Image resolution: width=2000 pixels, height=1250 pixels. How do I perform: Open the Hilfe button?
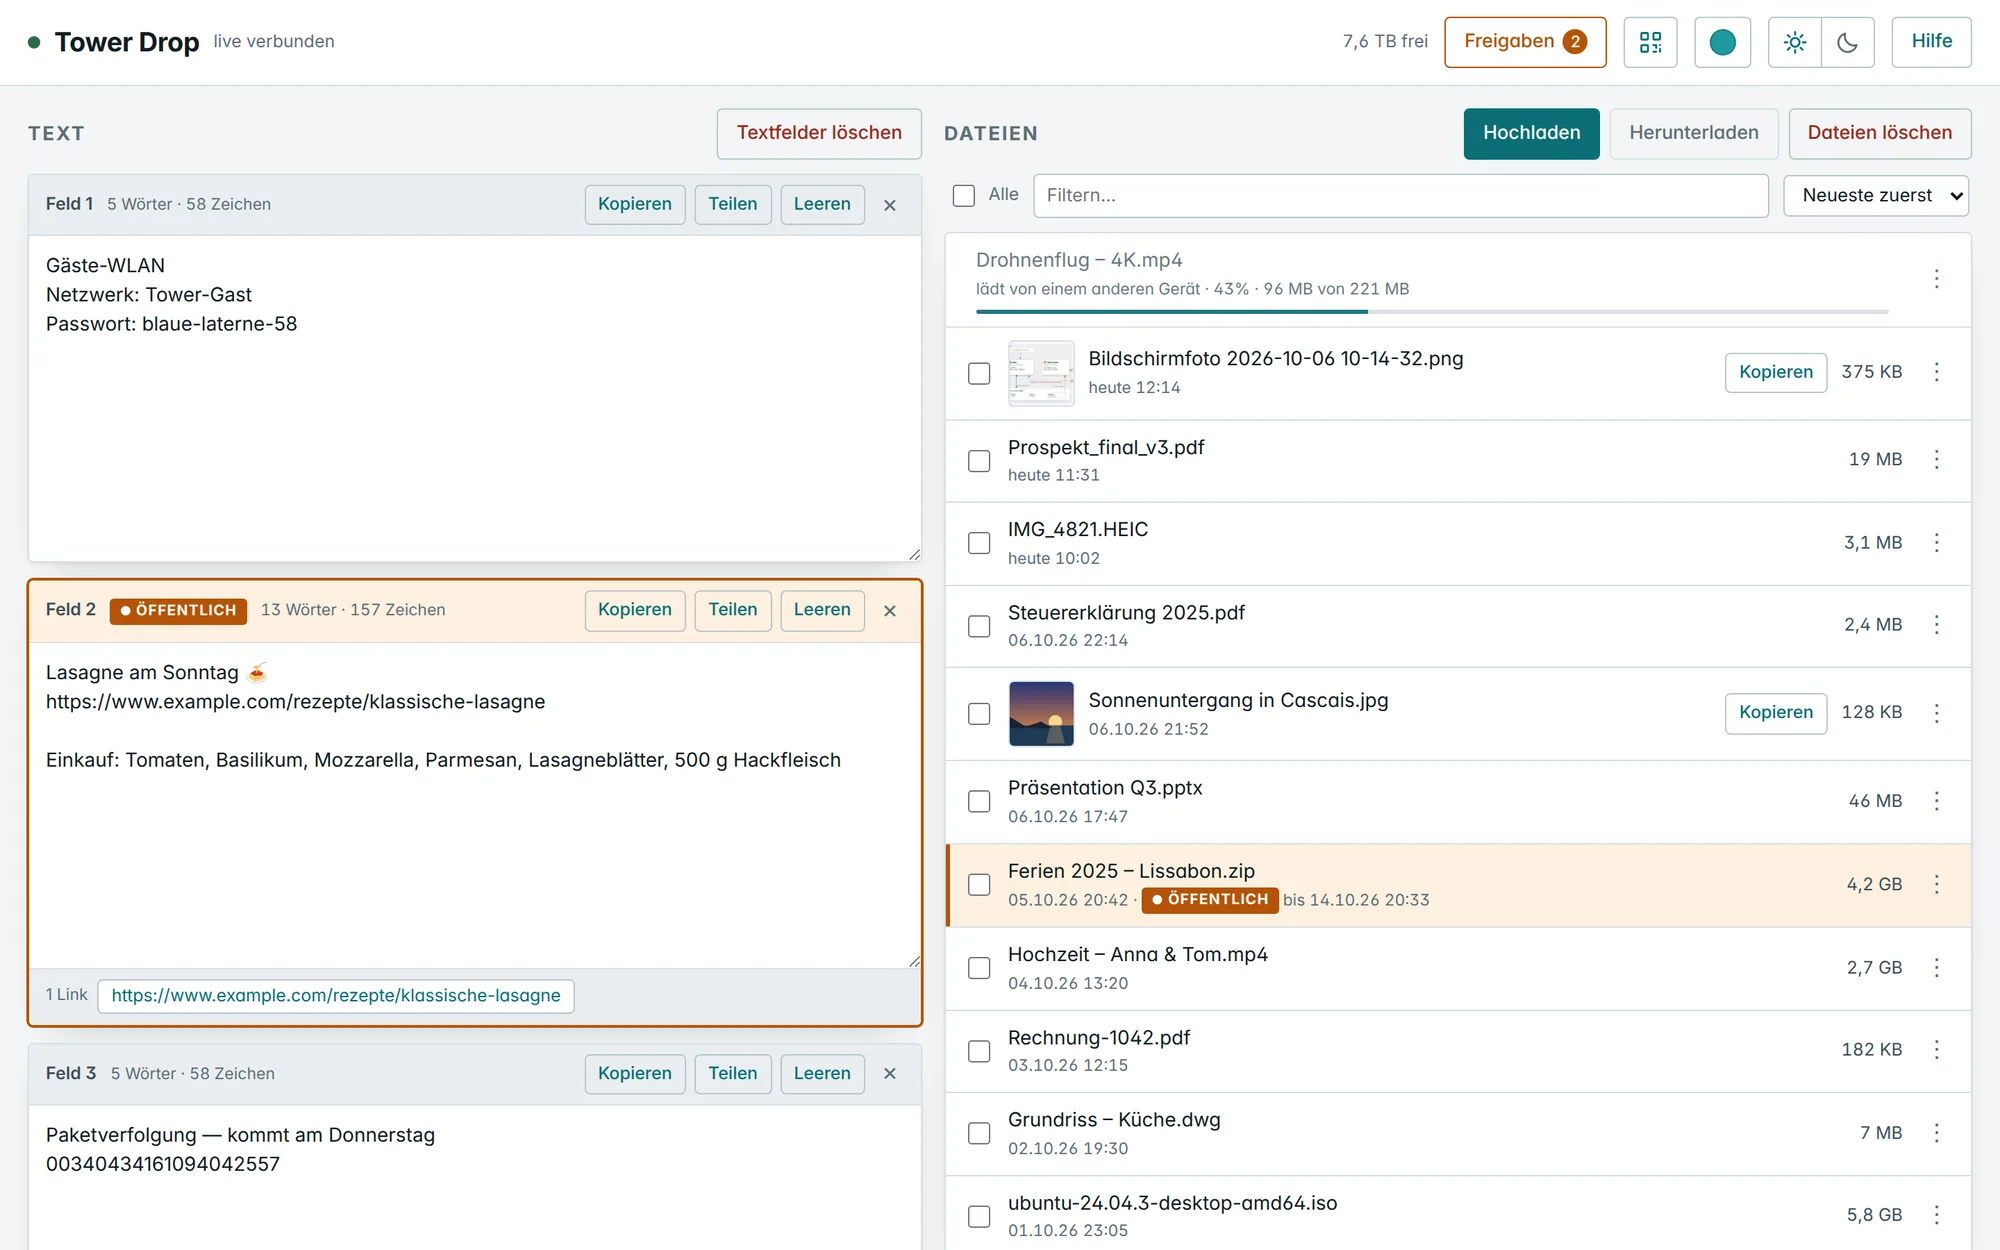(1931, 42)
